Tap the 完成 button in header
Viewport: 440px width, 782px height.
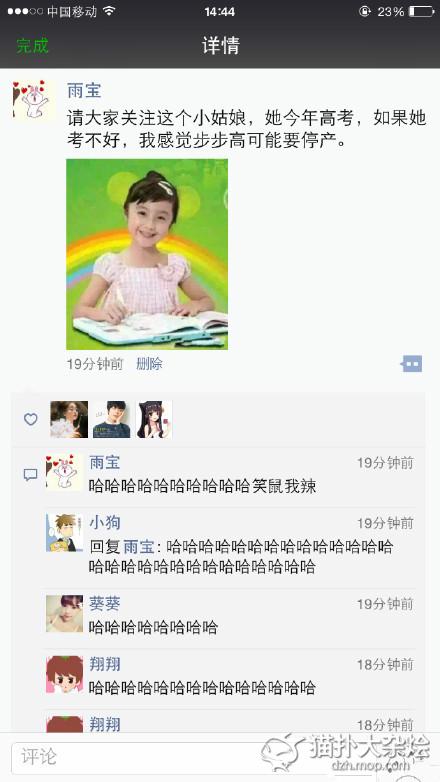[32, 45]
